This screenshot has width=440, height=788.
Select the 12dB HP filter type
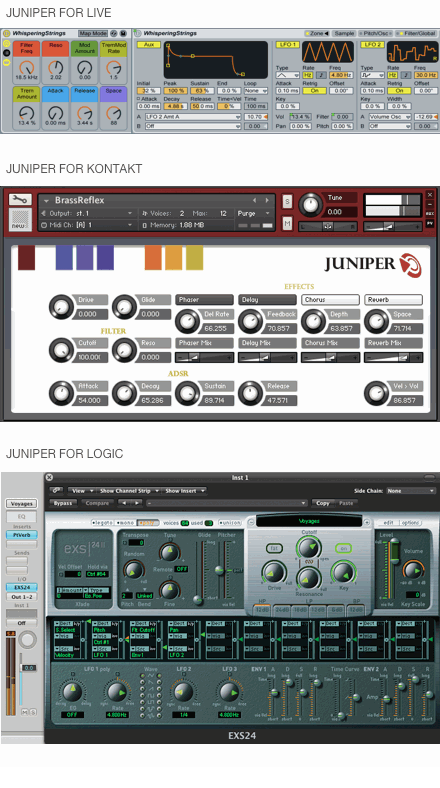pyautogui.click(x=262, y=609)
